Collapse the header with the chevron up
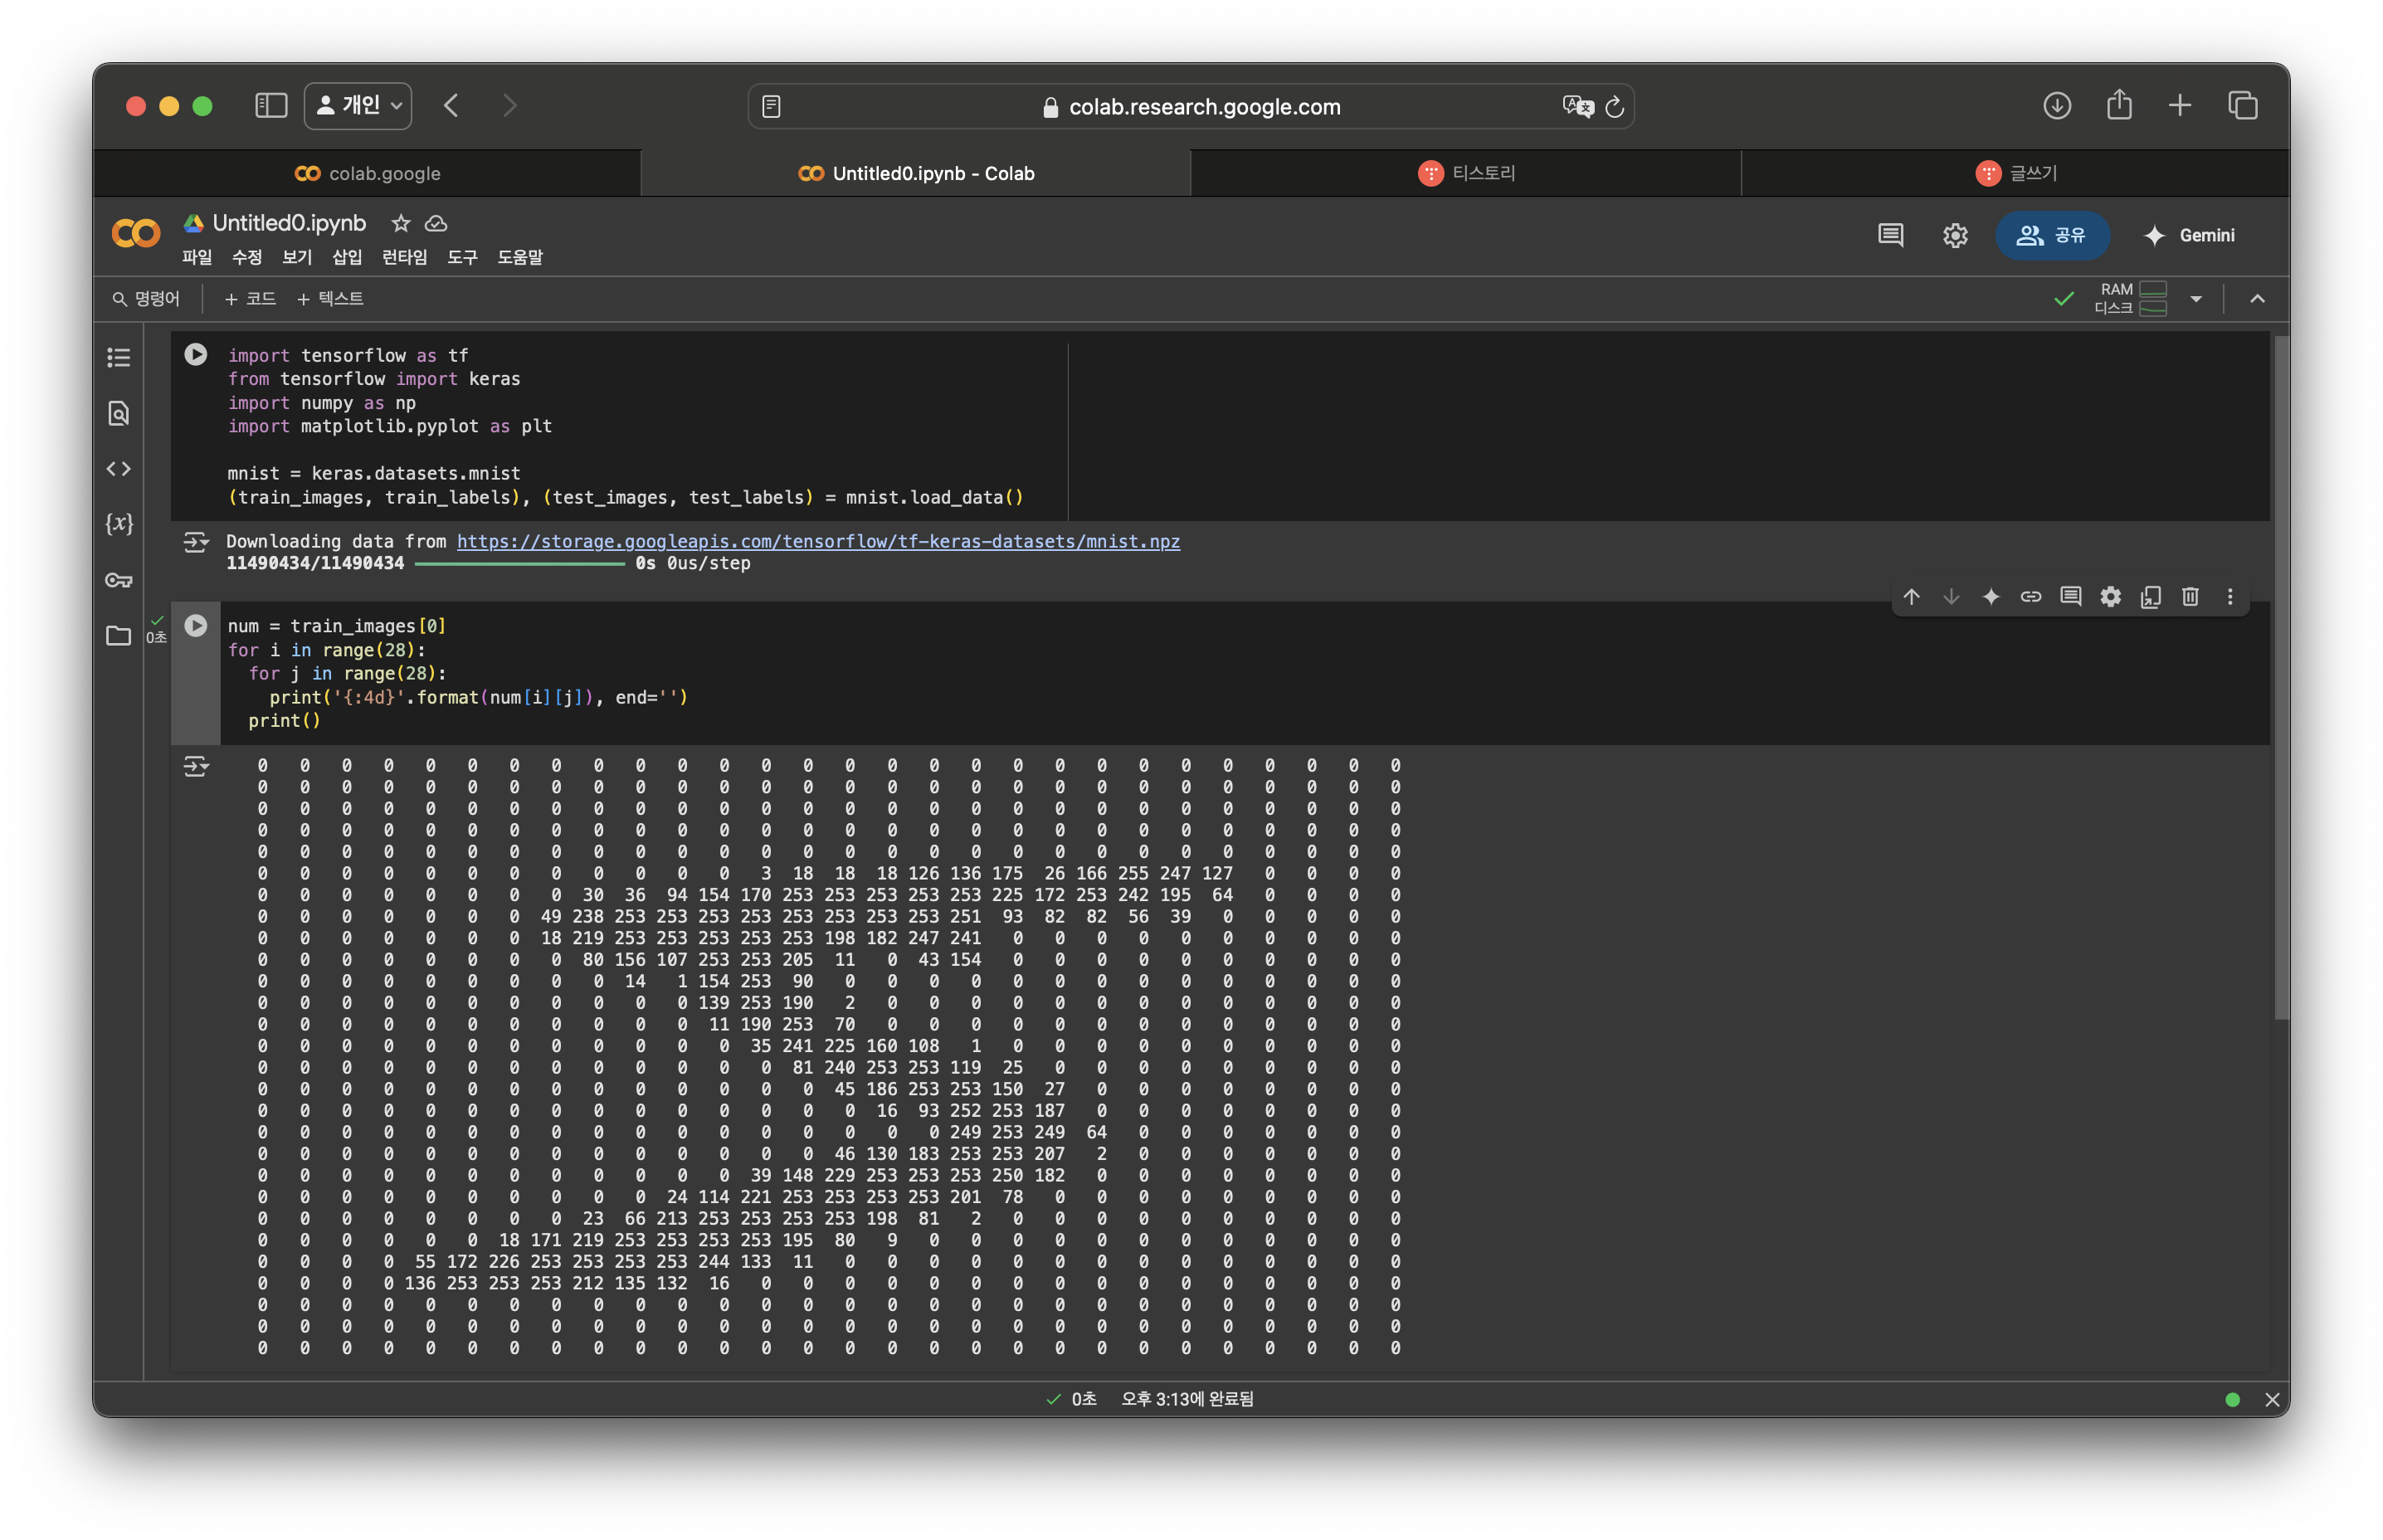 tap(2257, 299)
